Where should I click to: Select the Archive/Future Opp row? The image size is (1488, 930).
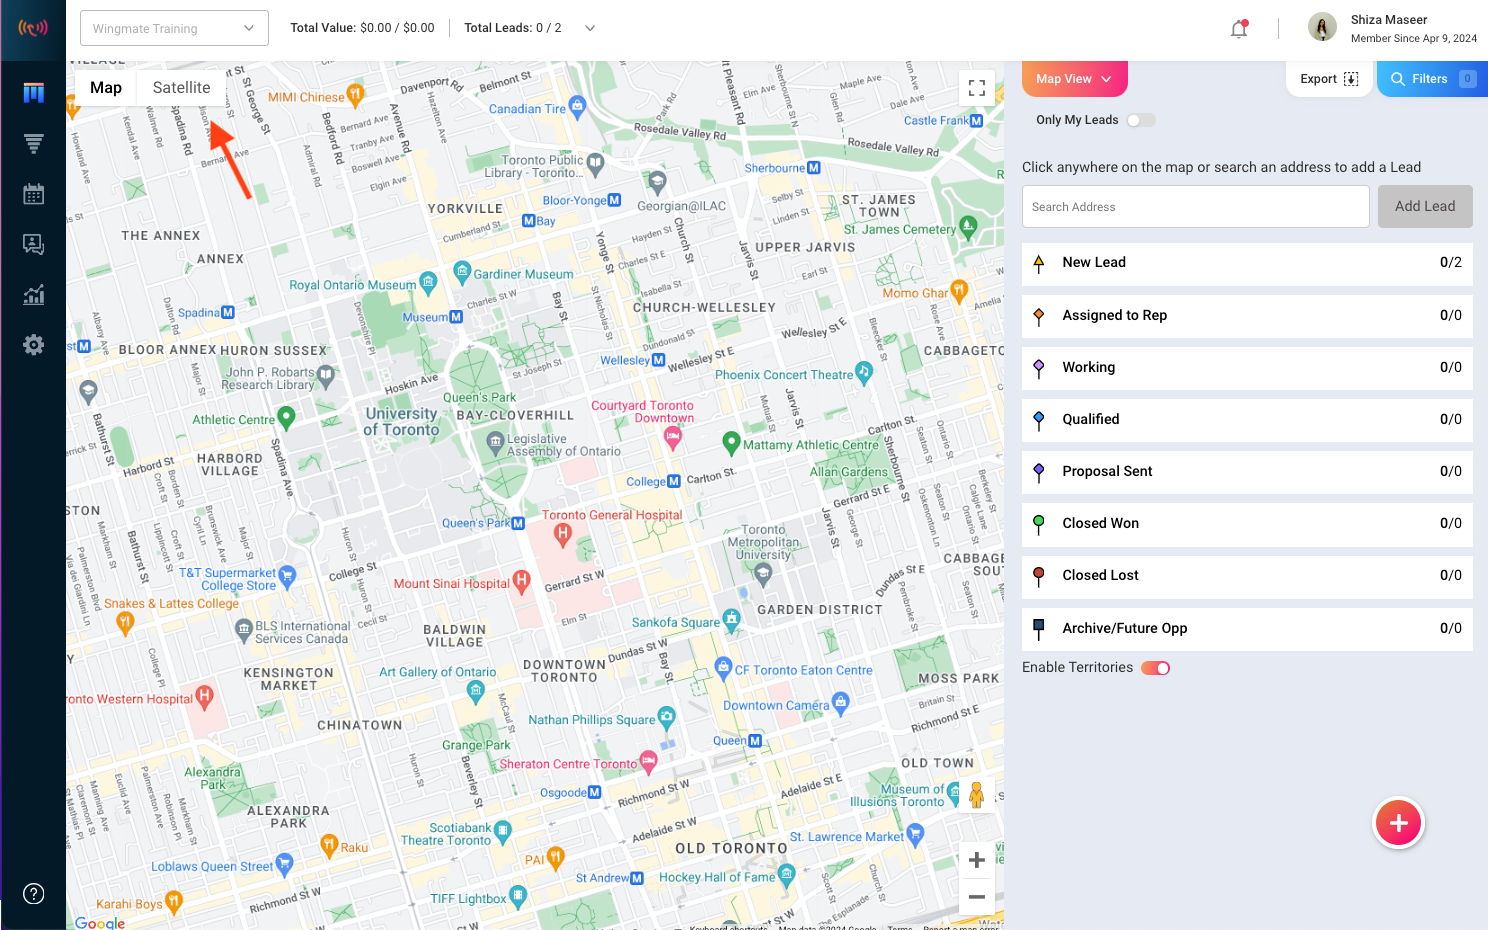(x=1247, y=628)
